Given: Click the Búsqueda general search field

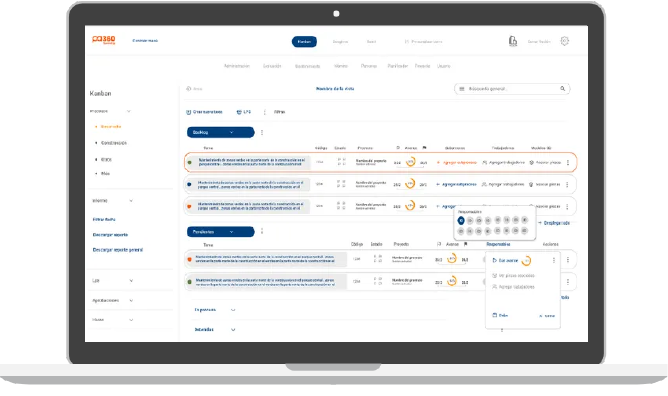Looking at the screenshot, I should point(512,89).
